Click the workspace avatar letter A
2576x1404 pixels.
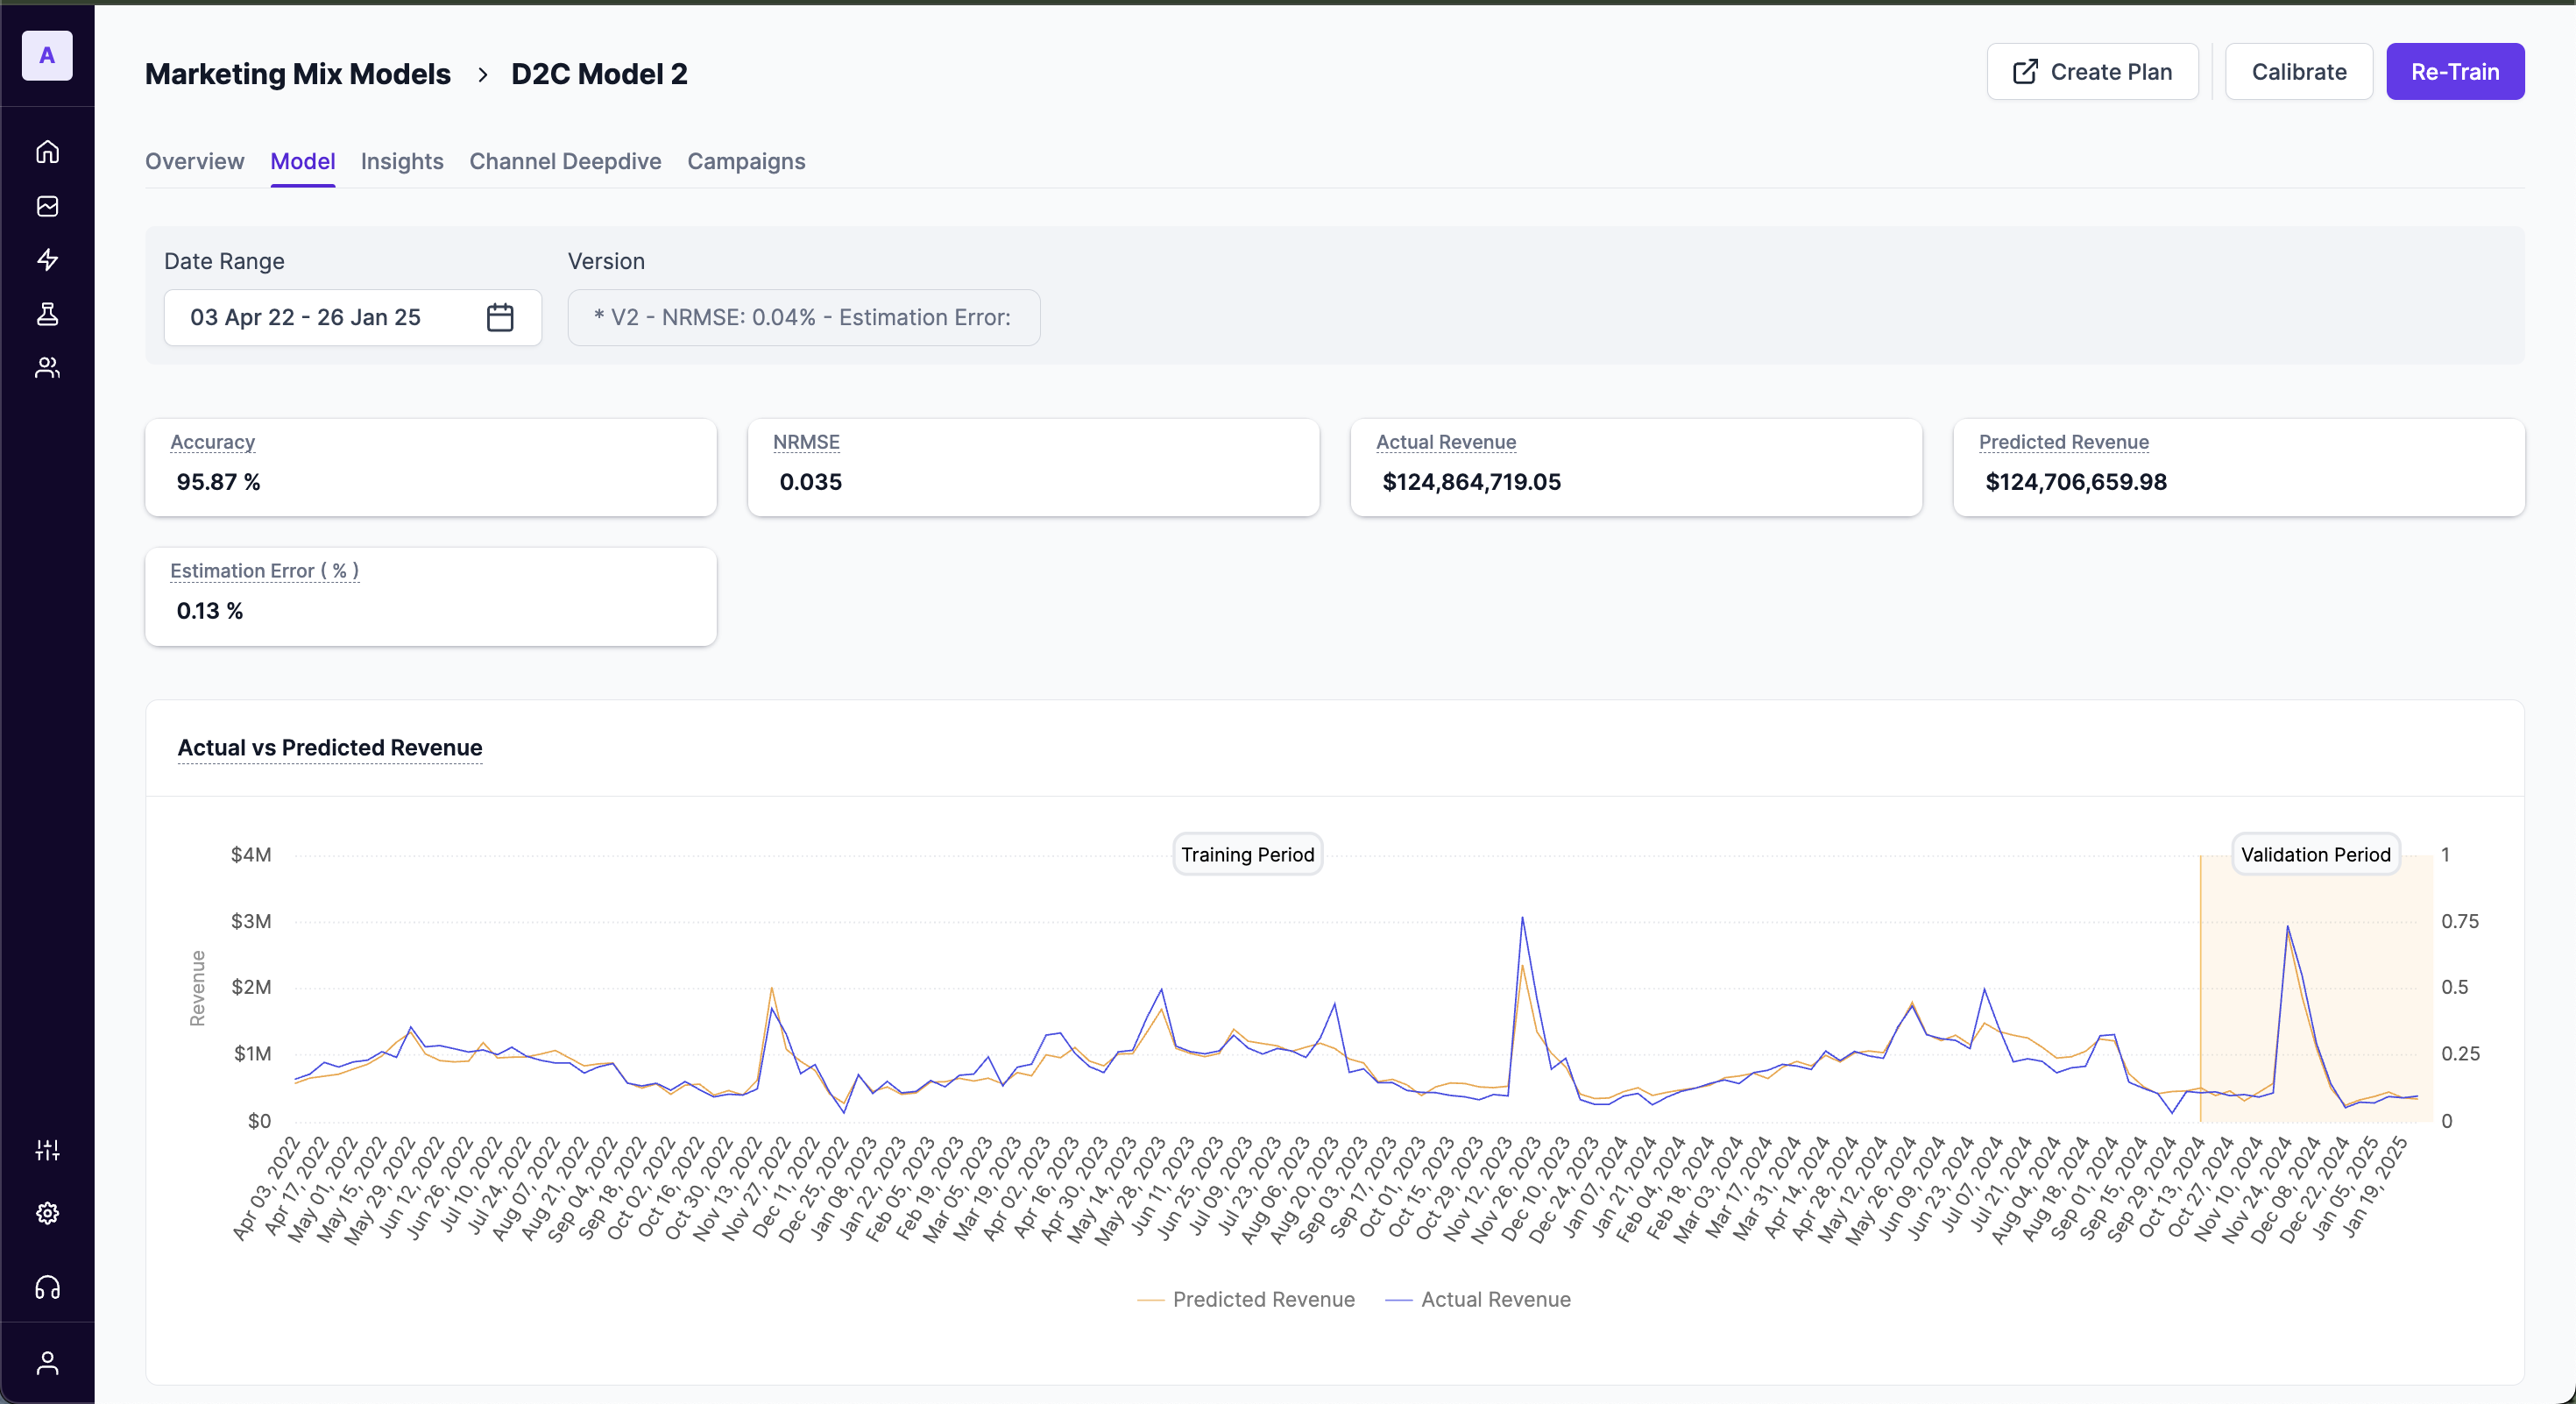click(47, 56)
